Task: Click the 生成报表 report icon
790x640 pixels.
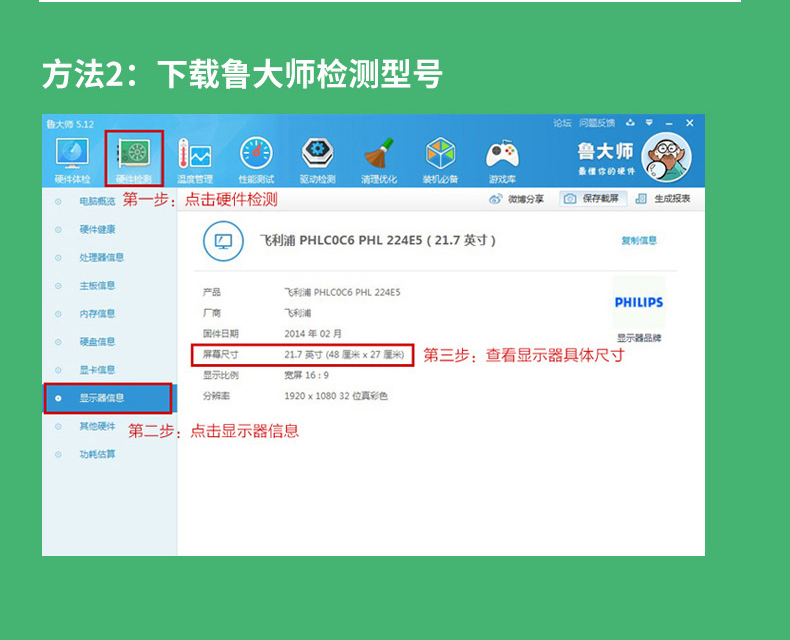Action: pos(641,199)
